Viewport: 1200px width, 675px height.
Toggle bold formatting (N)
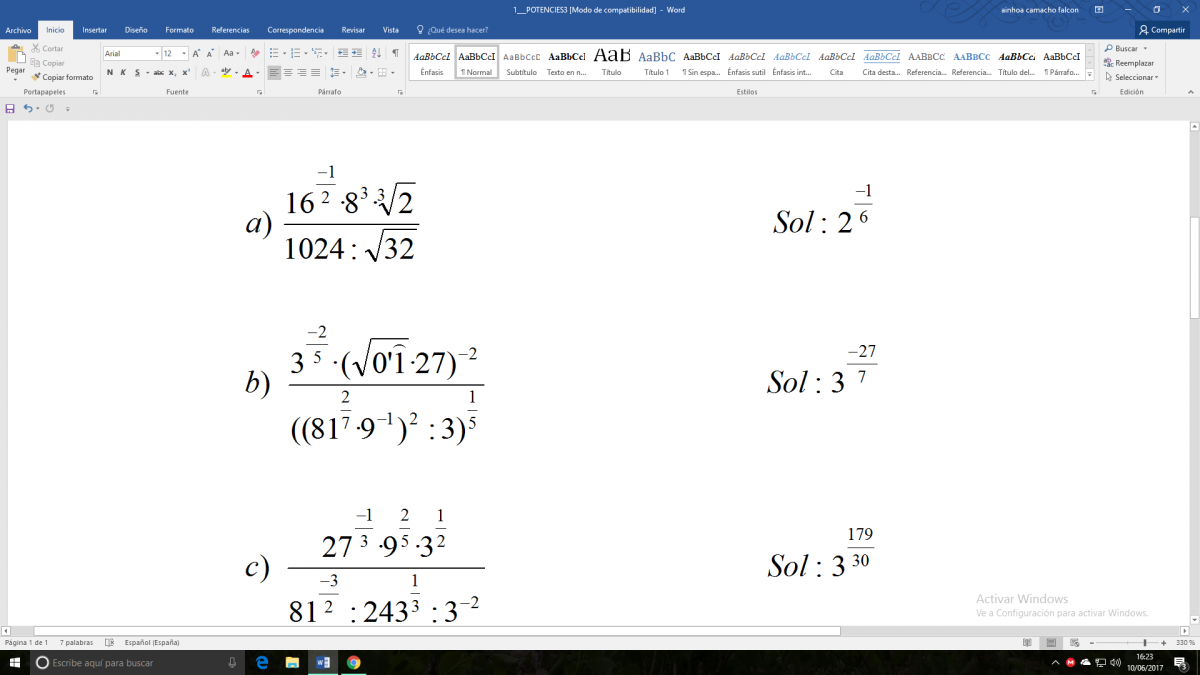pos(110,73)
